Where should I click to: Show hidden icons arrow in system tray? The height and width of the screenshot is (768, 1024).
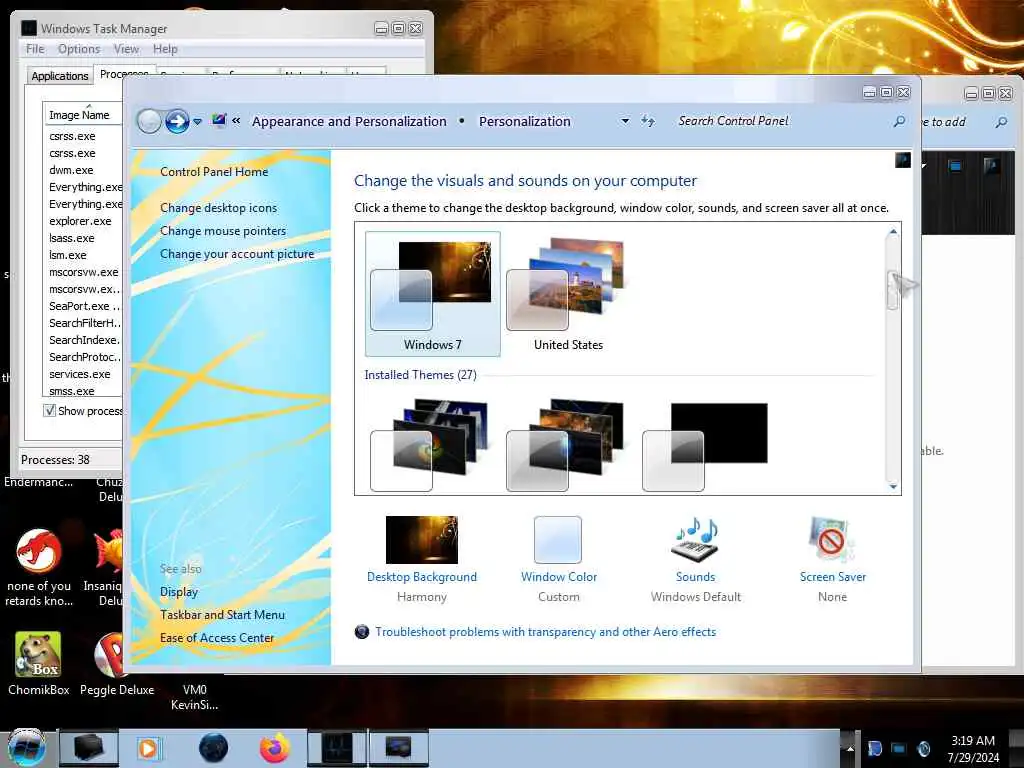pyautogui.click(x=850, y=749)
